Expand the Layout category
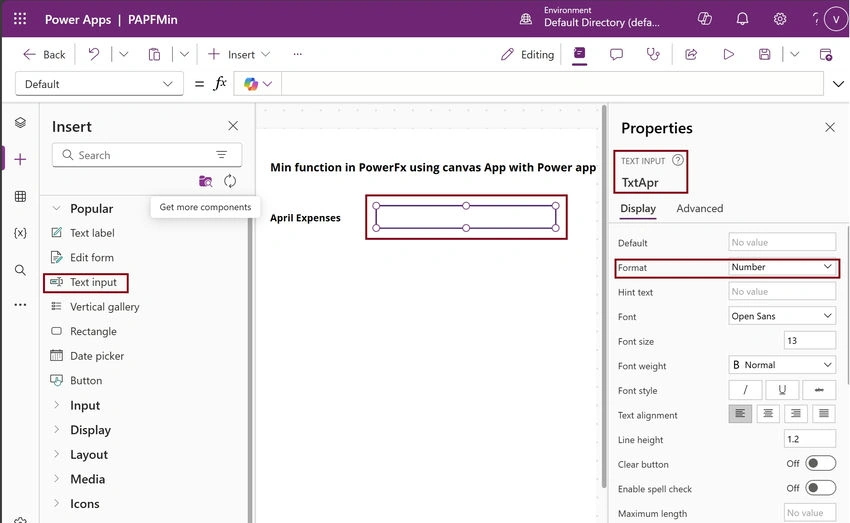The height and width of the screenshot is (523, 850). pyautogui.click(x=56, y=454)
